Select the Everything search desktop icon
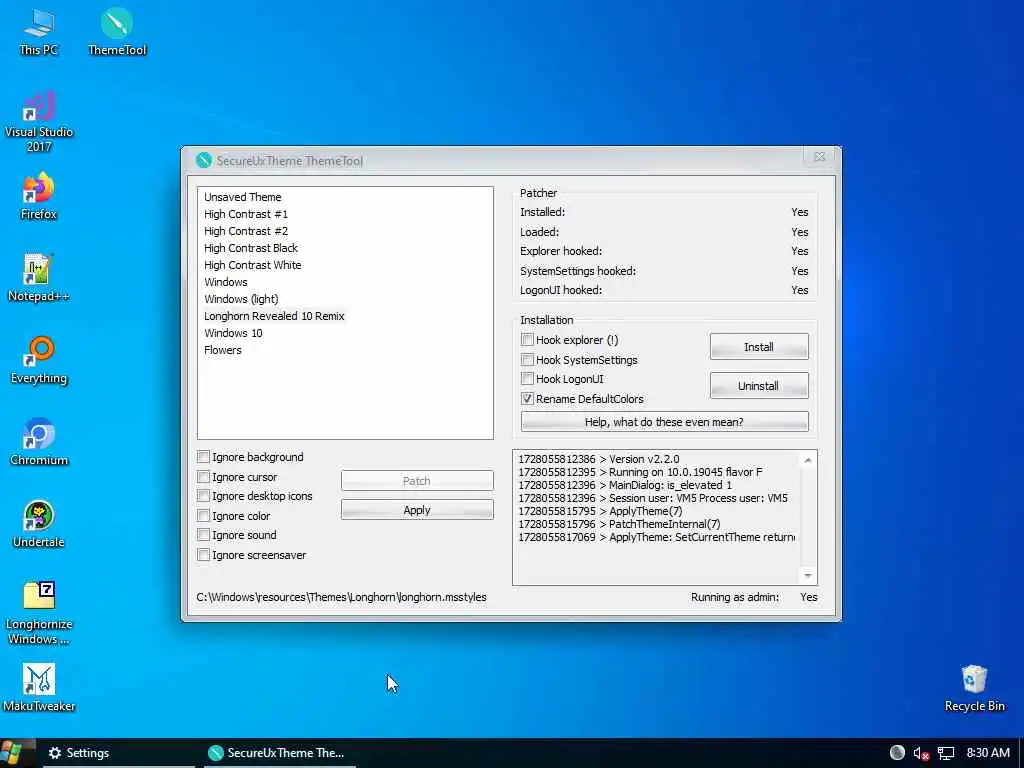Image resolution: width=1024 pixels, height=768 pixels. (x=39, y=360)
